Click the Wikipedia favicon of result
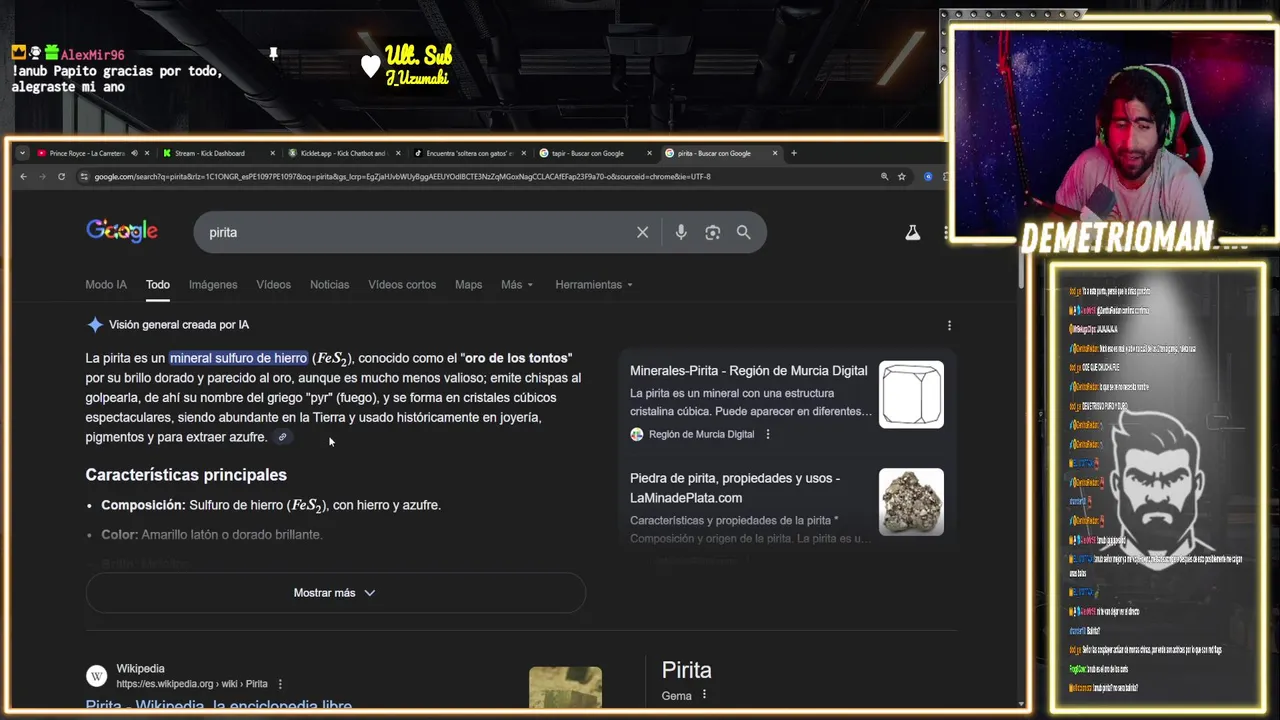Image resolution: width=1280 pixels, height=720 pixels. pyautogui.click(x=97, y=676)
